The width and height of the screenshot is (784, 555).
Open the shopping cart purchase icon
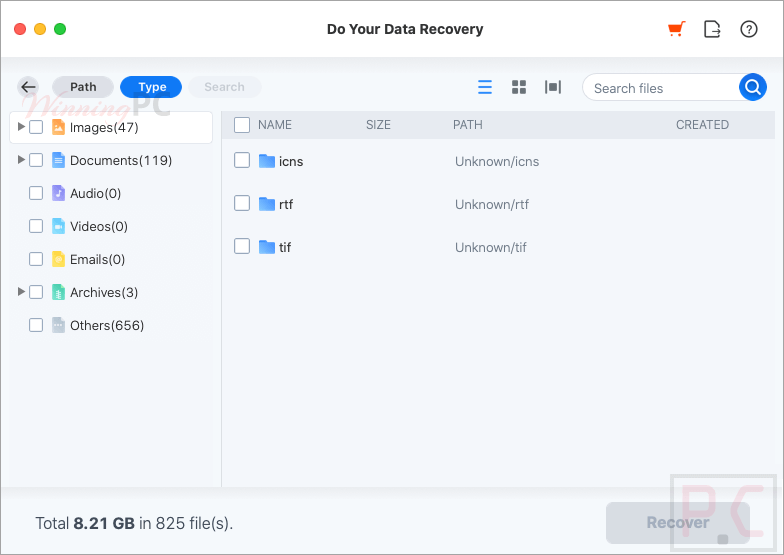676,29
